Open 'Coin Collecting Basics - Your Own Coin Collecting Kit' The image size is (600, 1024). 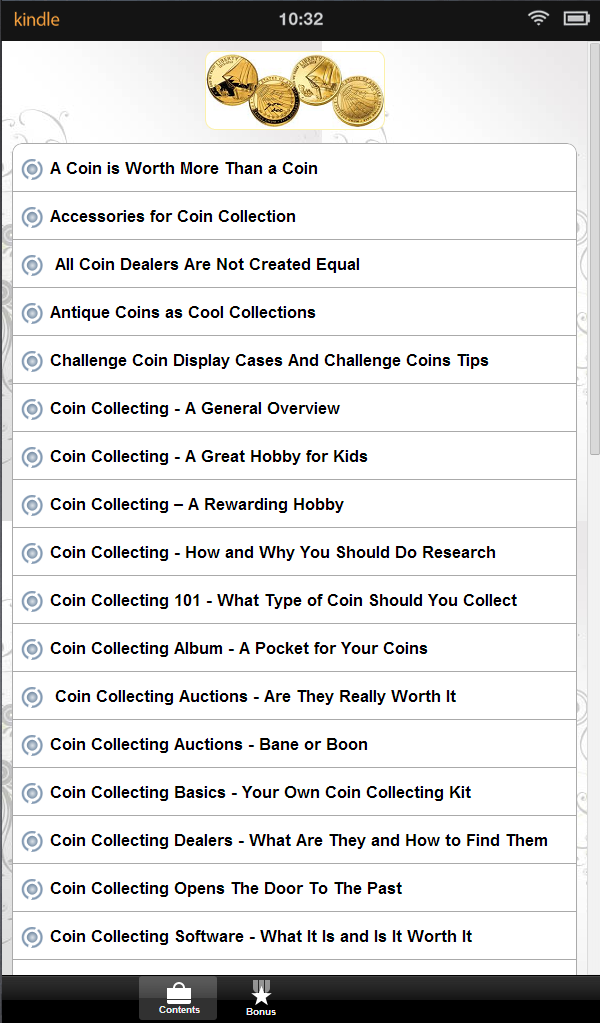point(232,792)
